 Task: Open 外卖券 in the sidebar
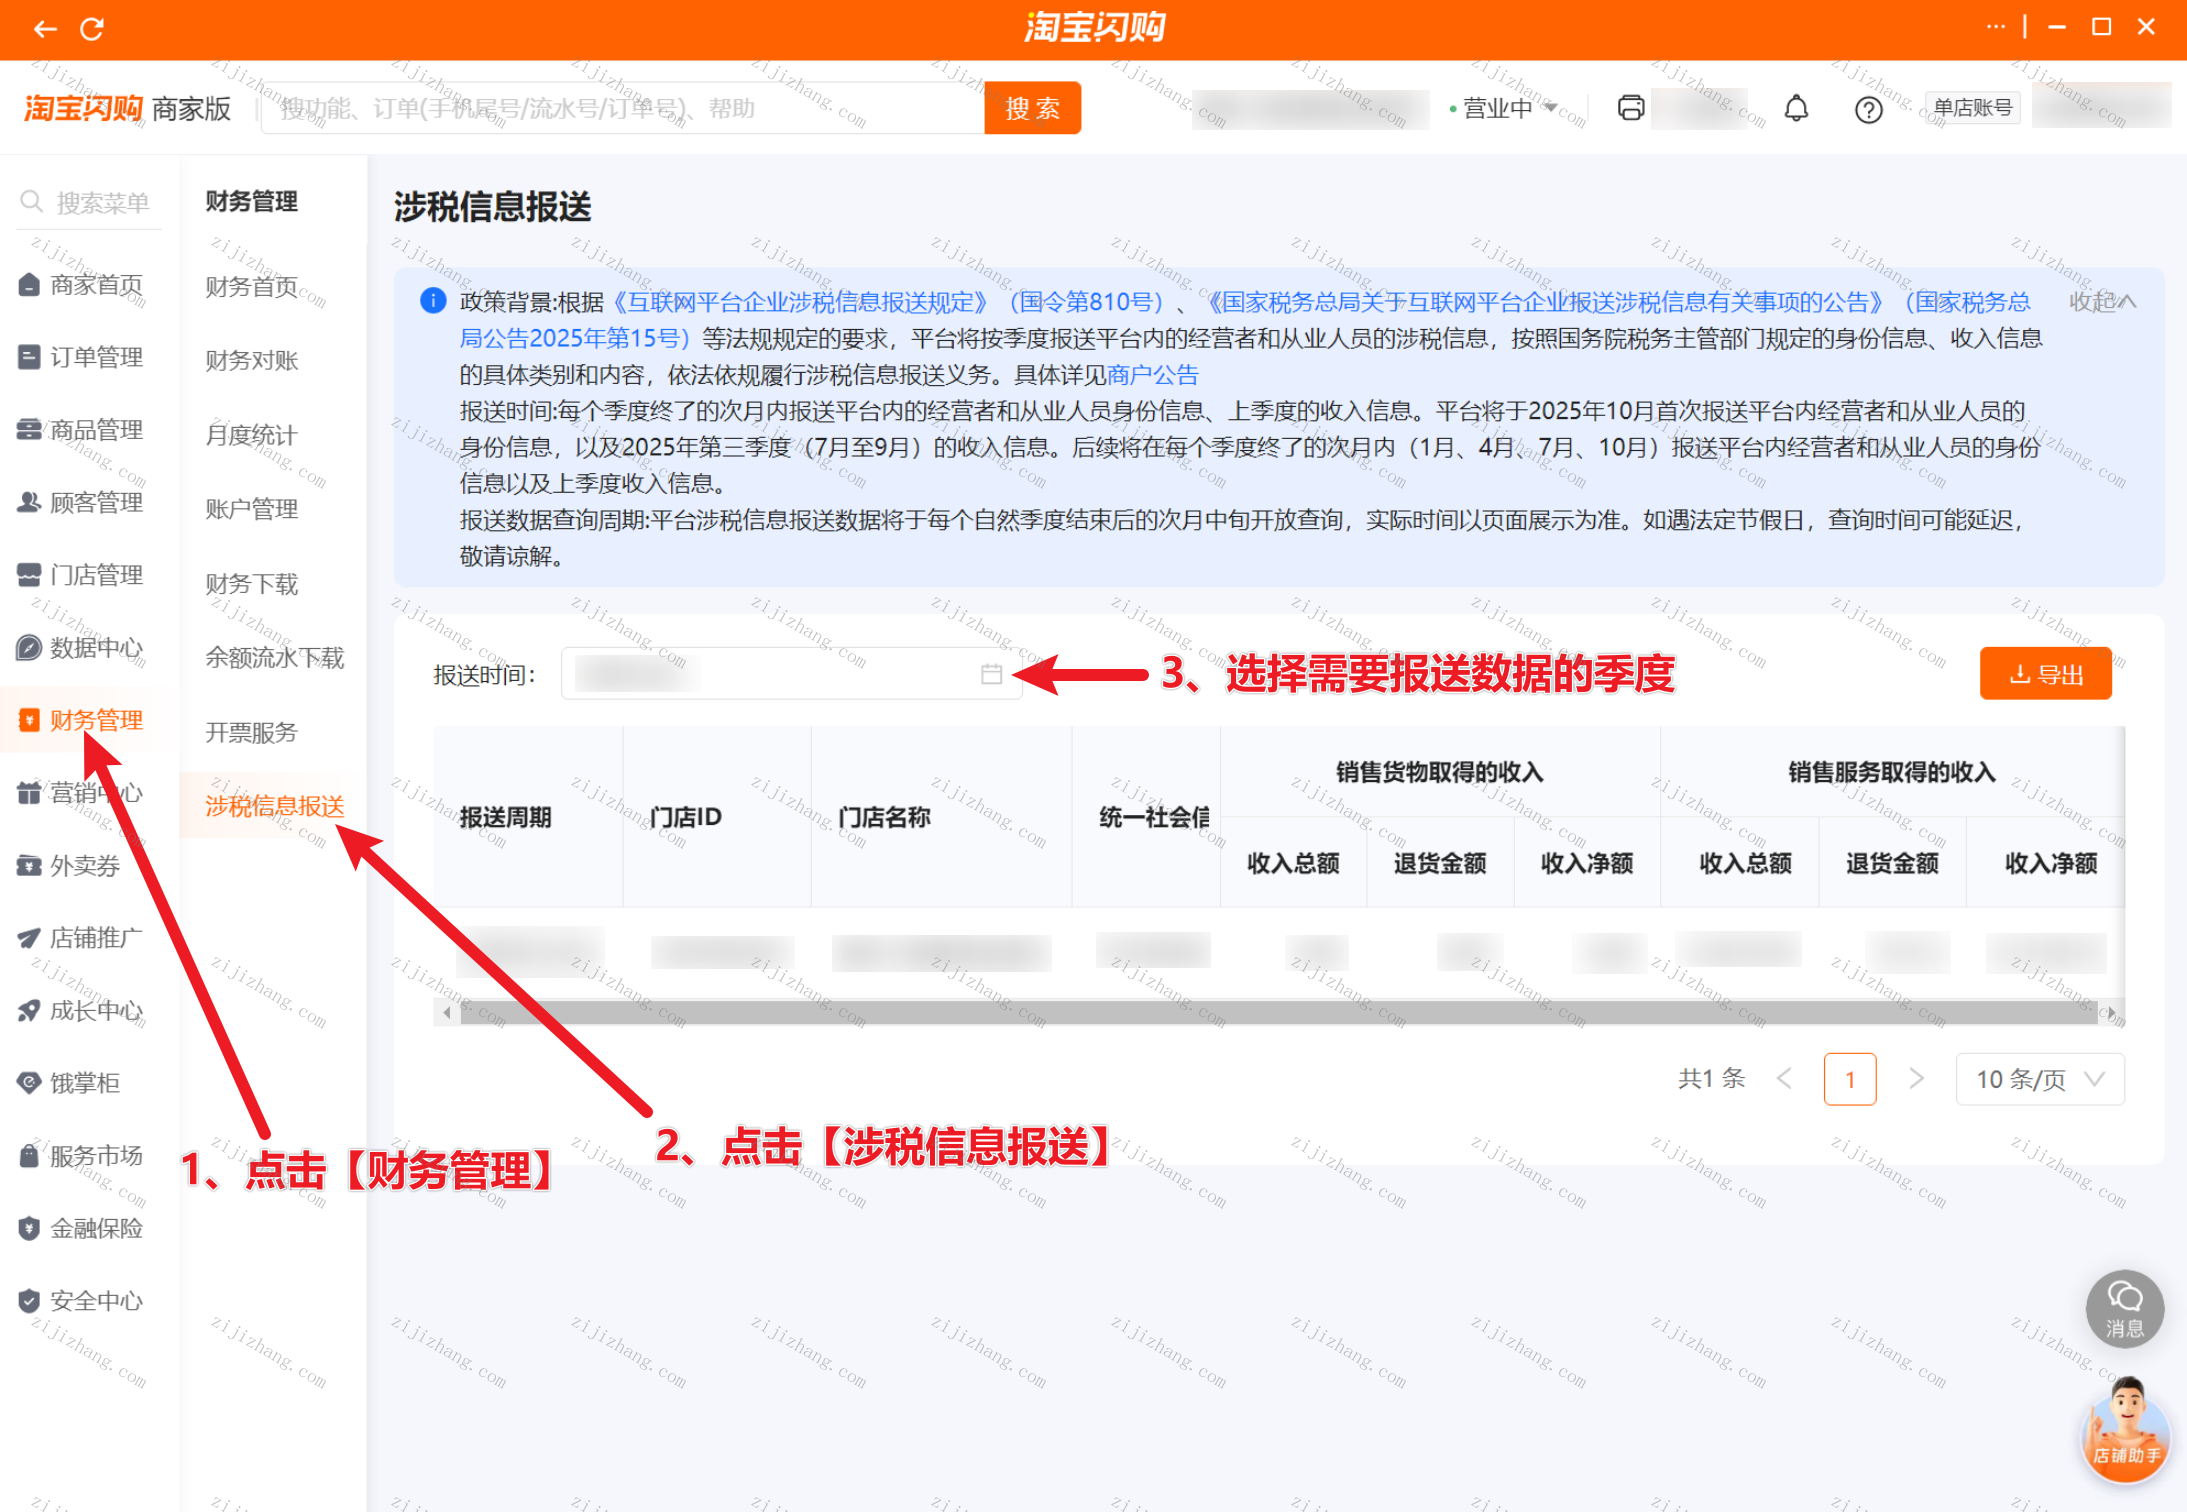click(69, 865)
